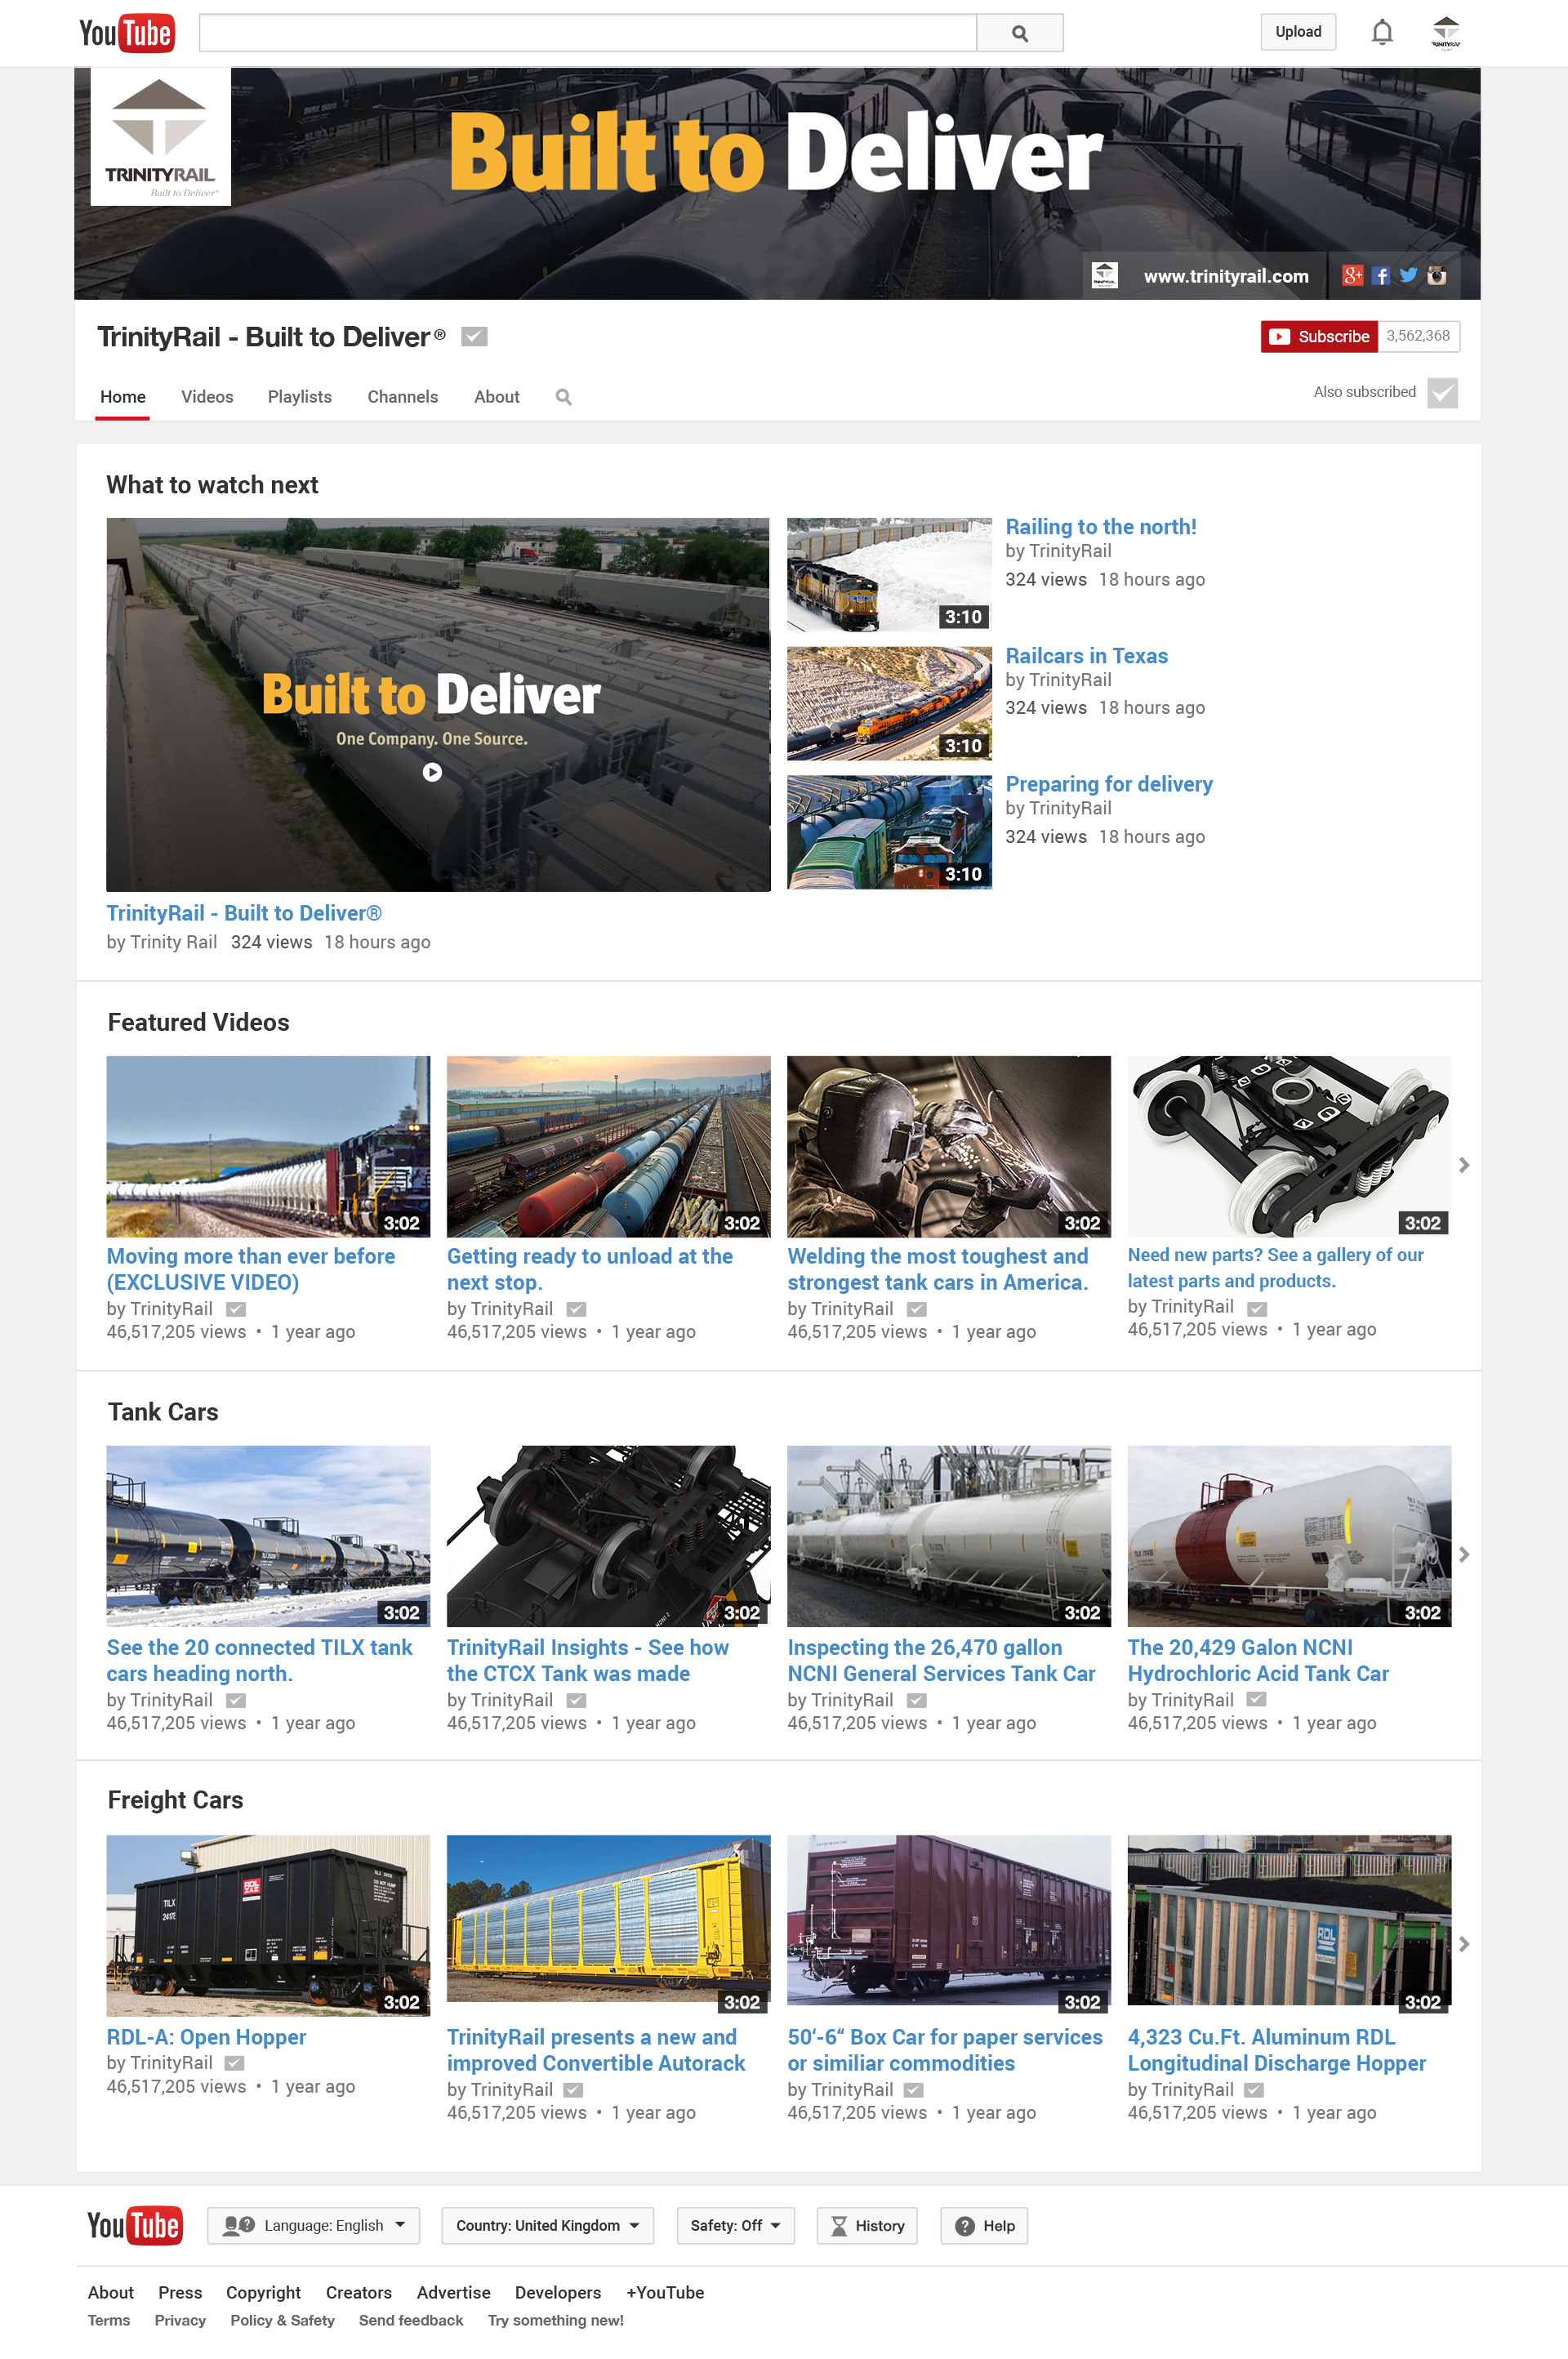Click into the YouTube search field

588,33
